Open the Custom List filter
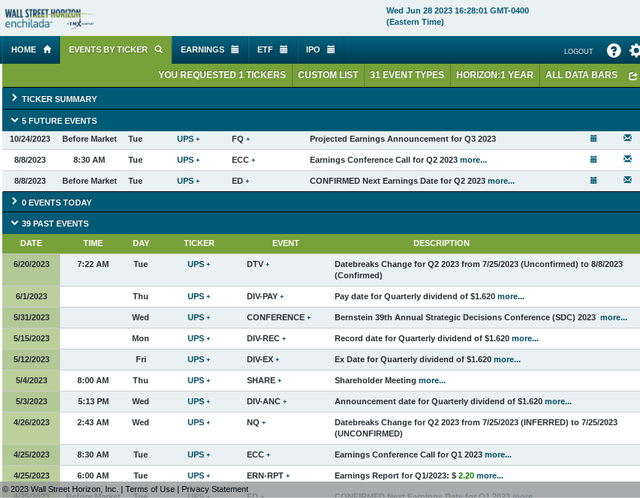Screen dimensions: 640x498 coord(328,75)
